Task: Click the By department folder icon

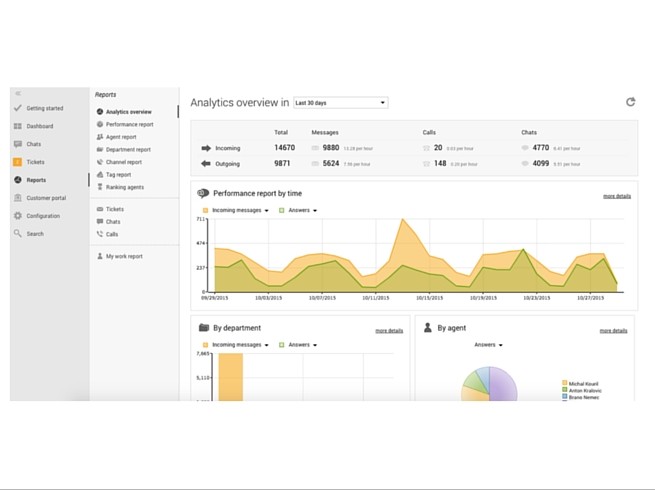Action: (x=203, y=328)
